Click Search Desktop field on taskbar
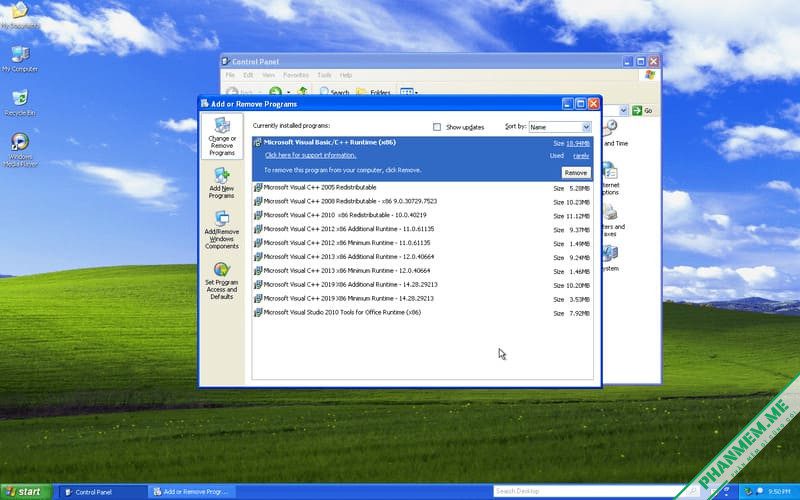800x500 pixels. tap(587, 491)
